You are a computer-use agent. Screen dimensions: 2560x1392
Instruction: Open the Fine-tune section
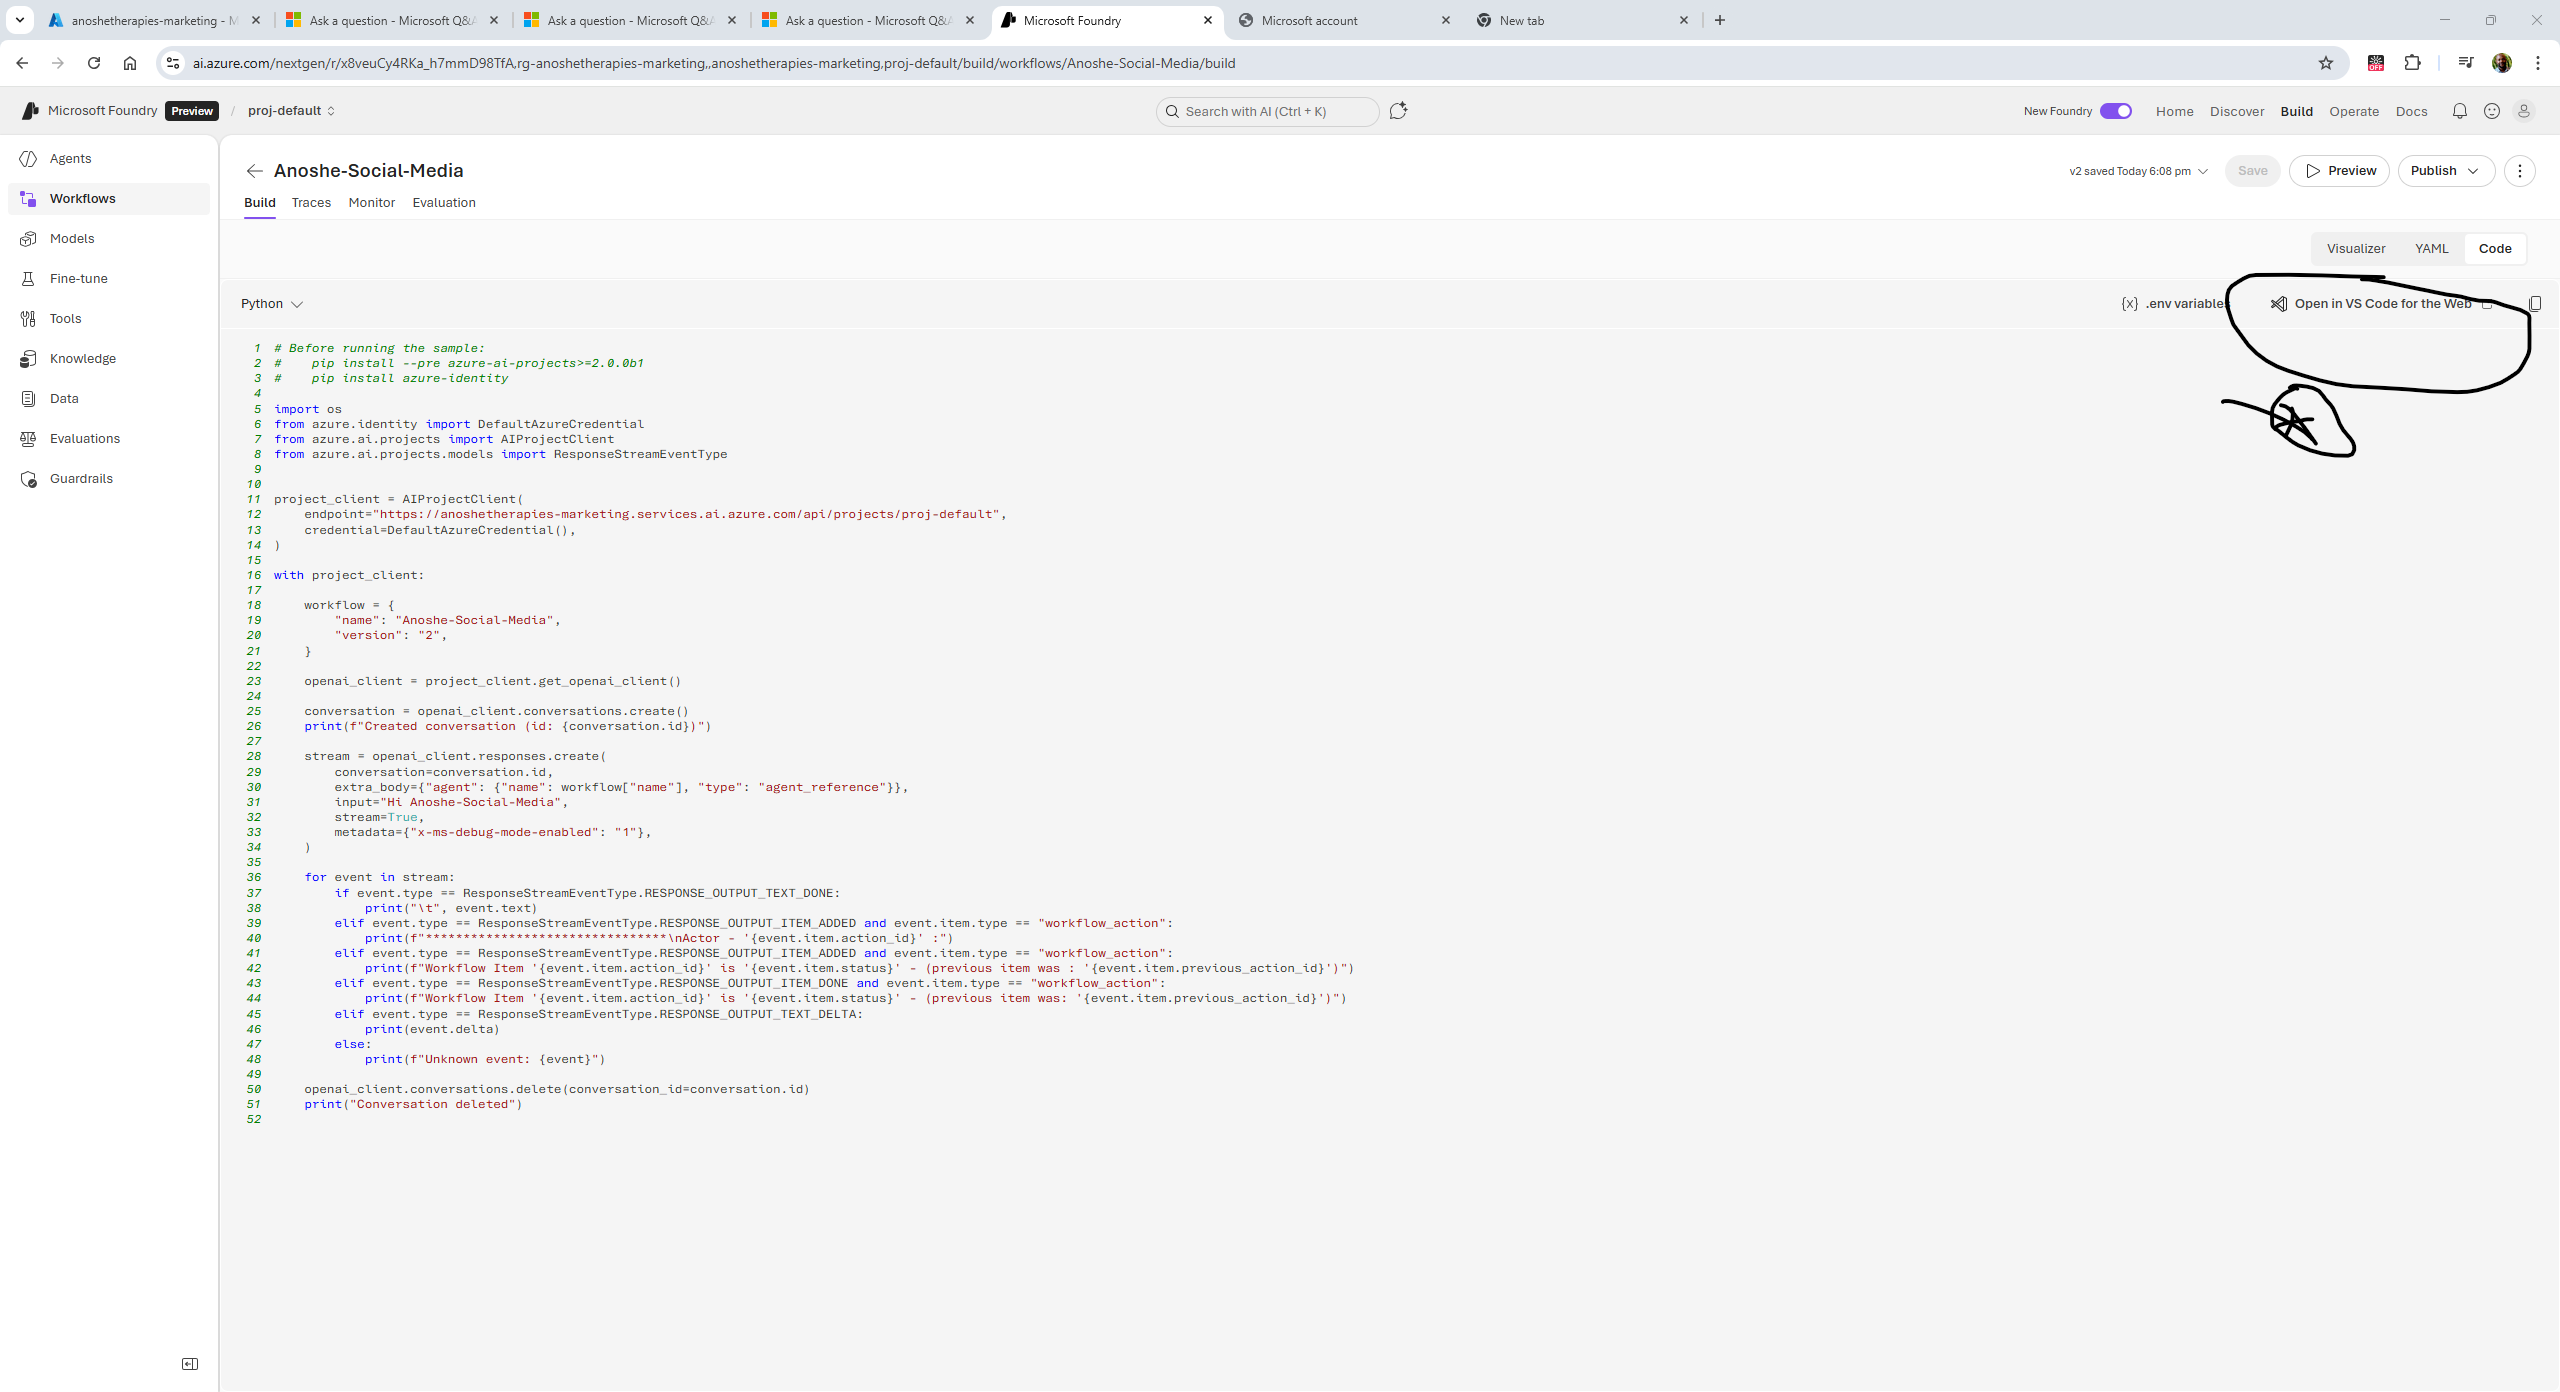pyautogui.click(x=76, y=278)
